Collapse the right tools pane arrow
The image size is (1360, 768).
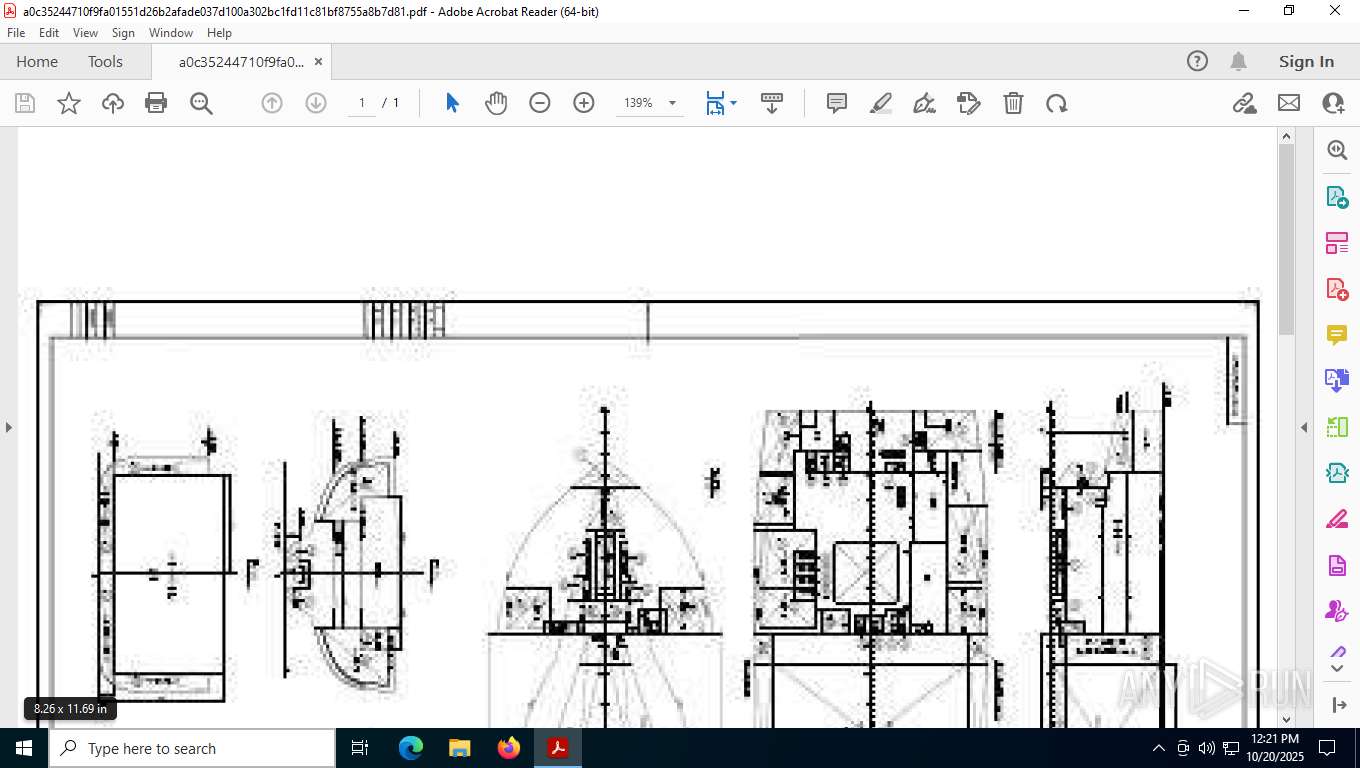click(x=1304, y=427)
